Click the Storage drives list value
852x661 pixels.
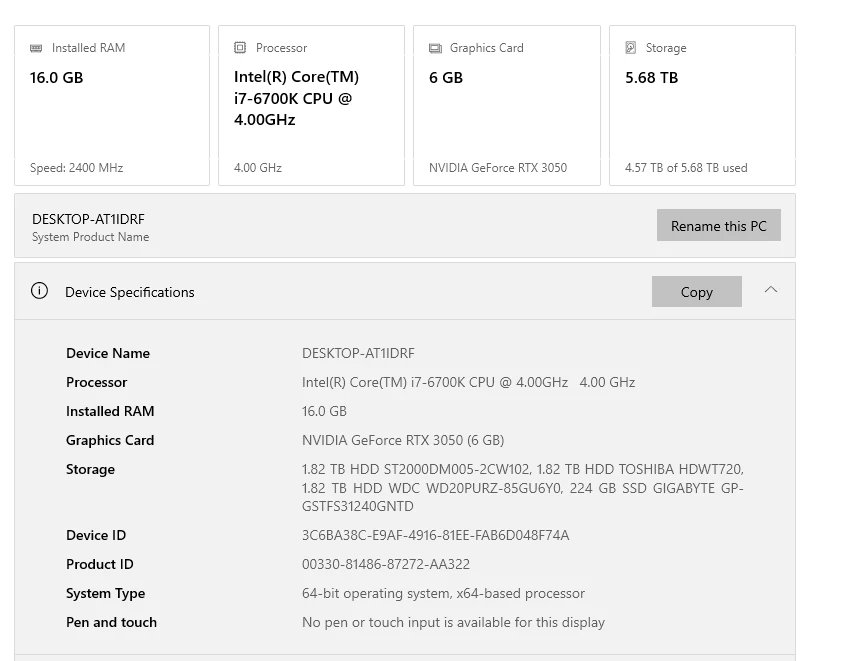pos(523,488)
